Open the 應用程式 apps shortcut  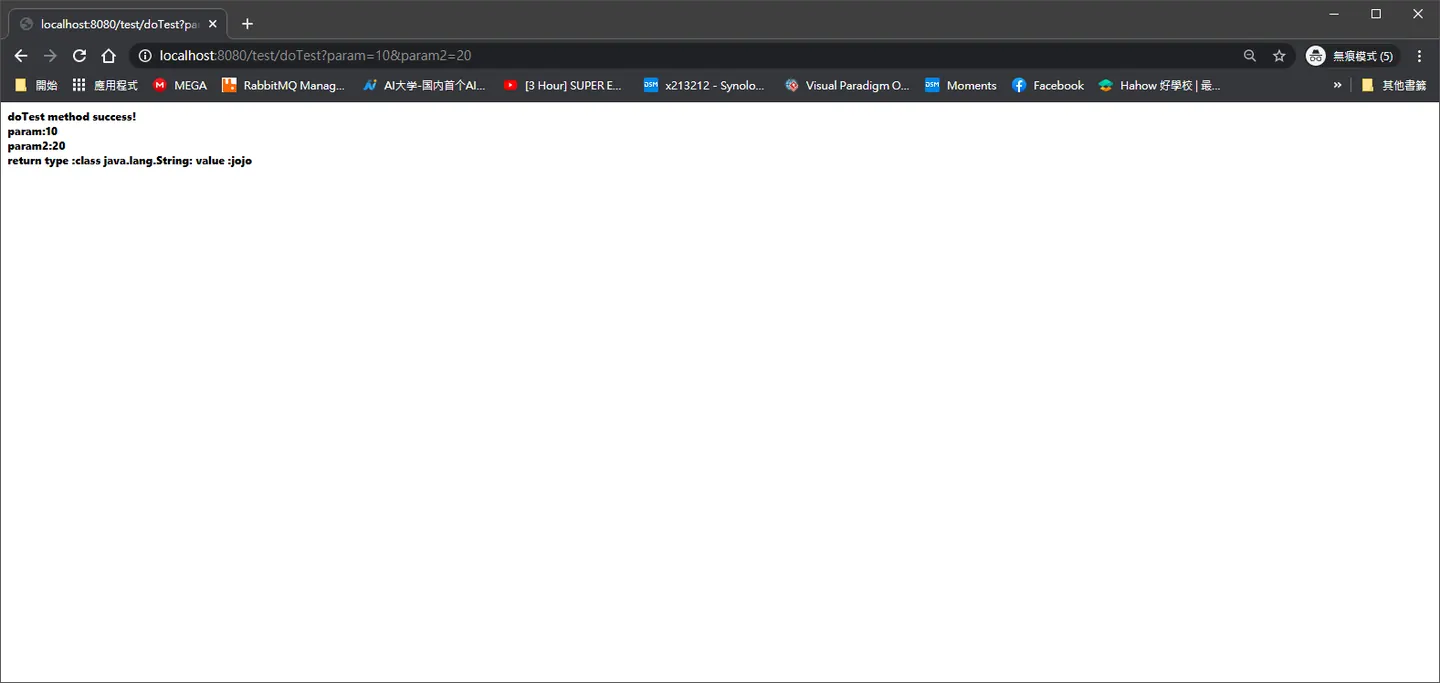105,85
